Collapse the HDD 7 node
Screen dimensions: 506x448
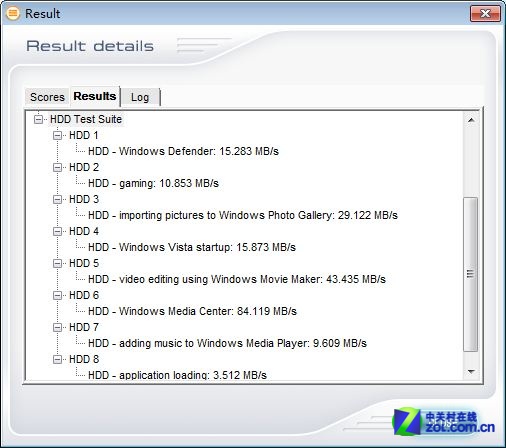point(58,327)
